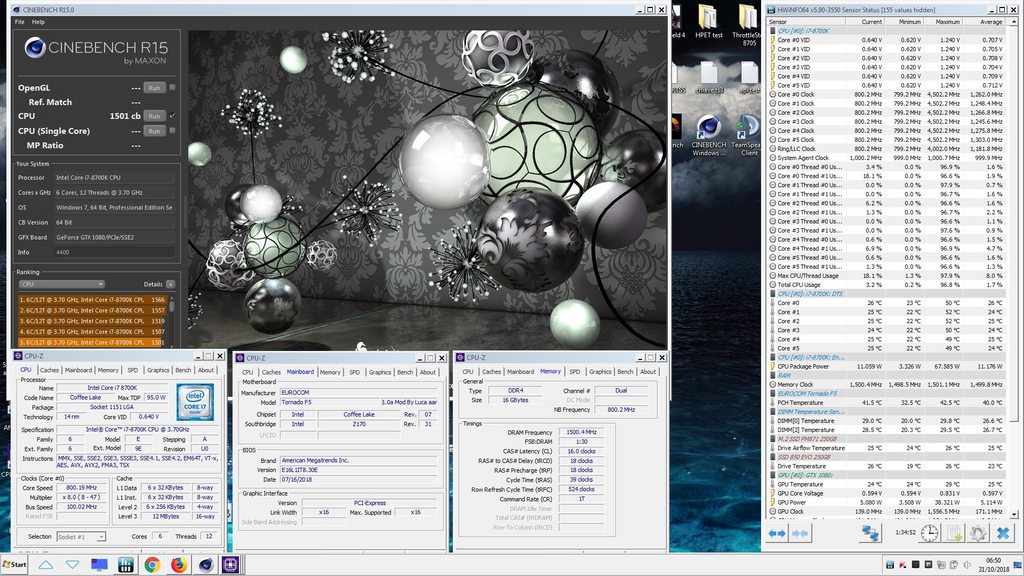Switch to CPU-Z from the taskbar icon
Image resolution: width=1024 pixels, height=576 pixels.
[231, 565]
